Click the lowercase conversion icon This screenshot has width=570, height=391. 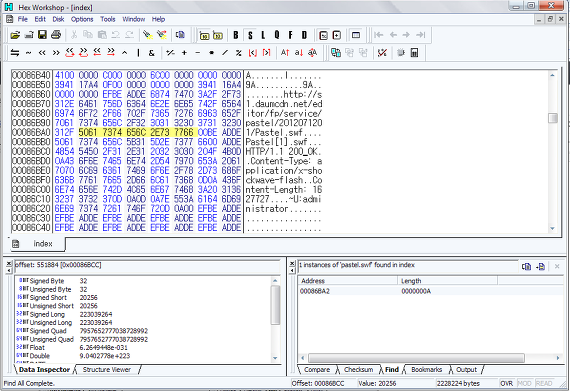point(298,53)
